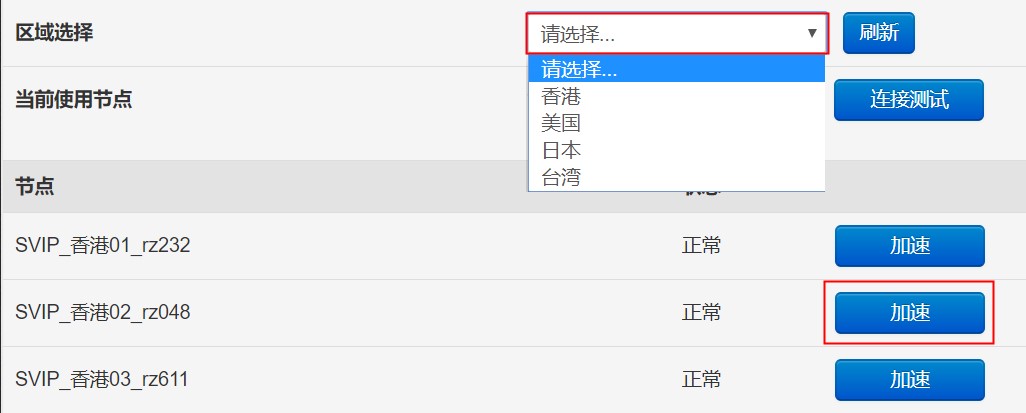Click 加速 for SVIP_香港03_rz611

pyautogui.click(x=910, y=380)
